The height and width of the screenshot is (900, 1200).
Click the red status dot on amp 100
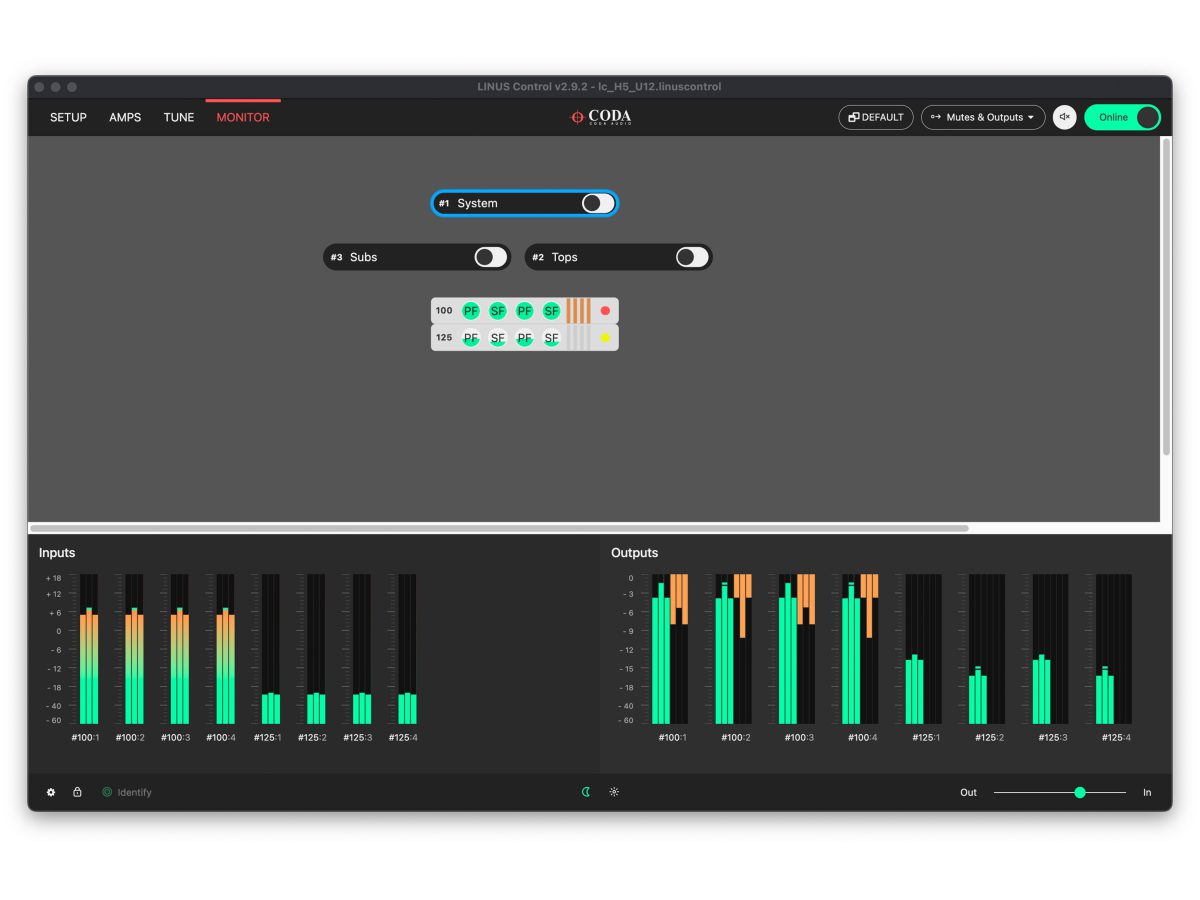pos(605,311)
